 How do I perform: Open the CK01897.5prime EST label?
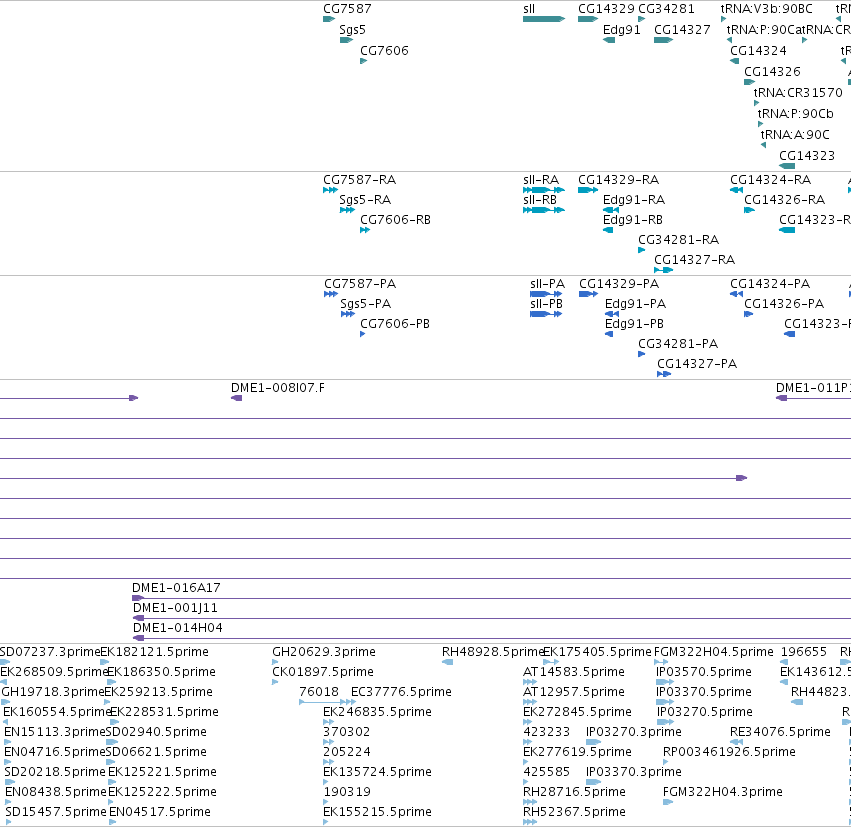(323, 672)
